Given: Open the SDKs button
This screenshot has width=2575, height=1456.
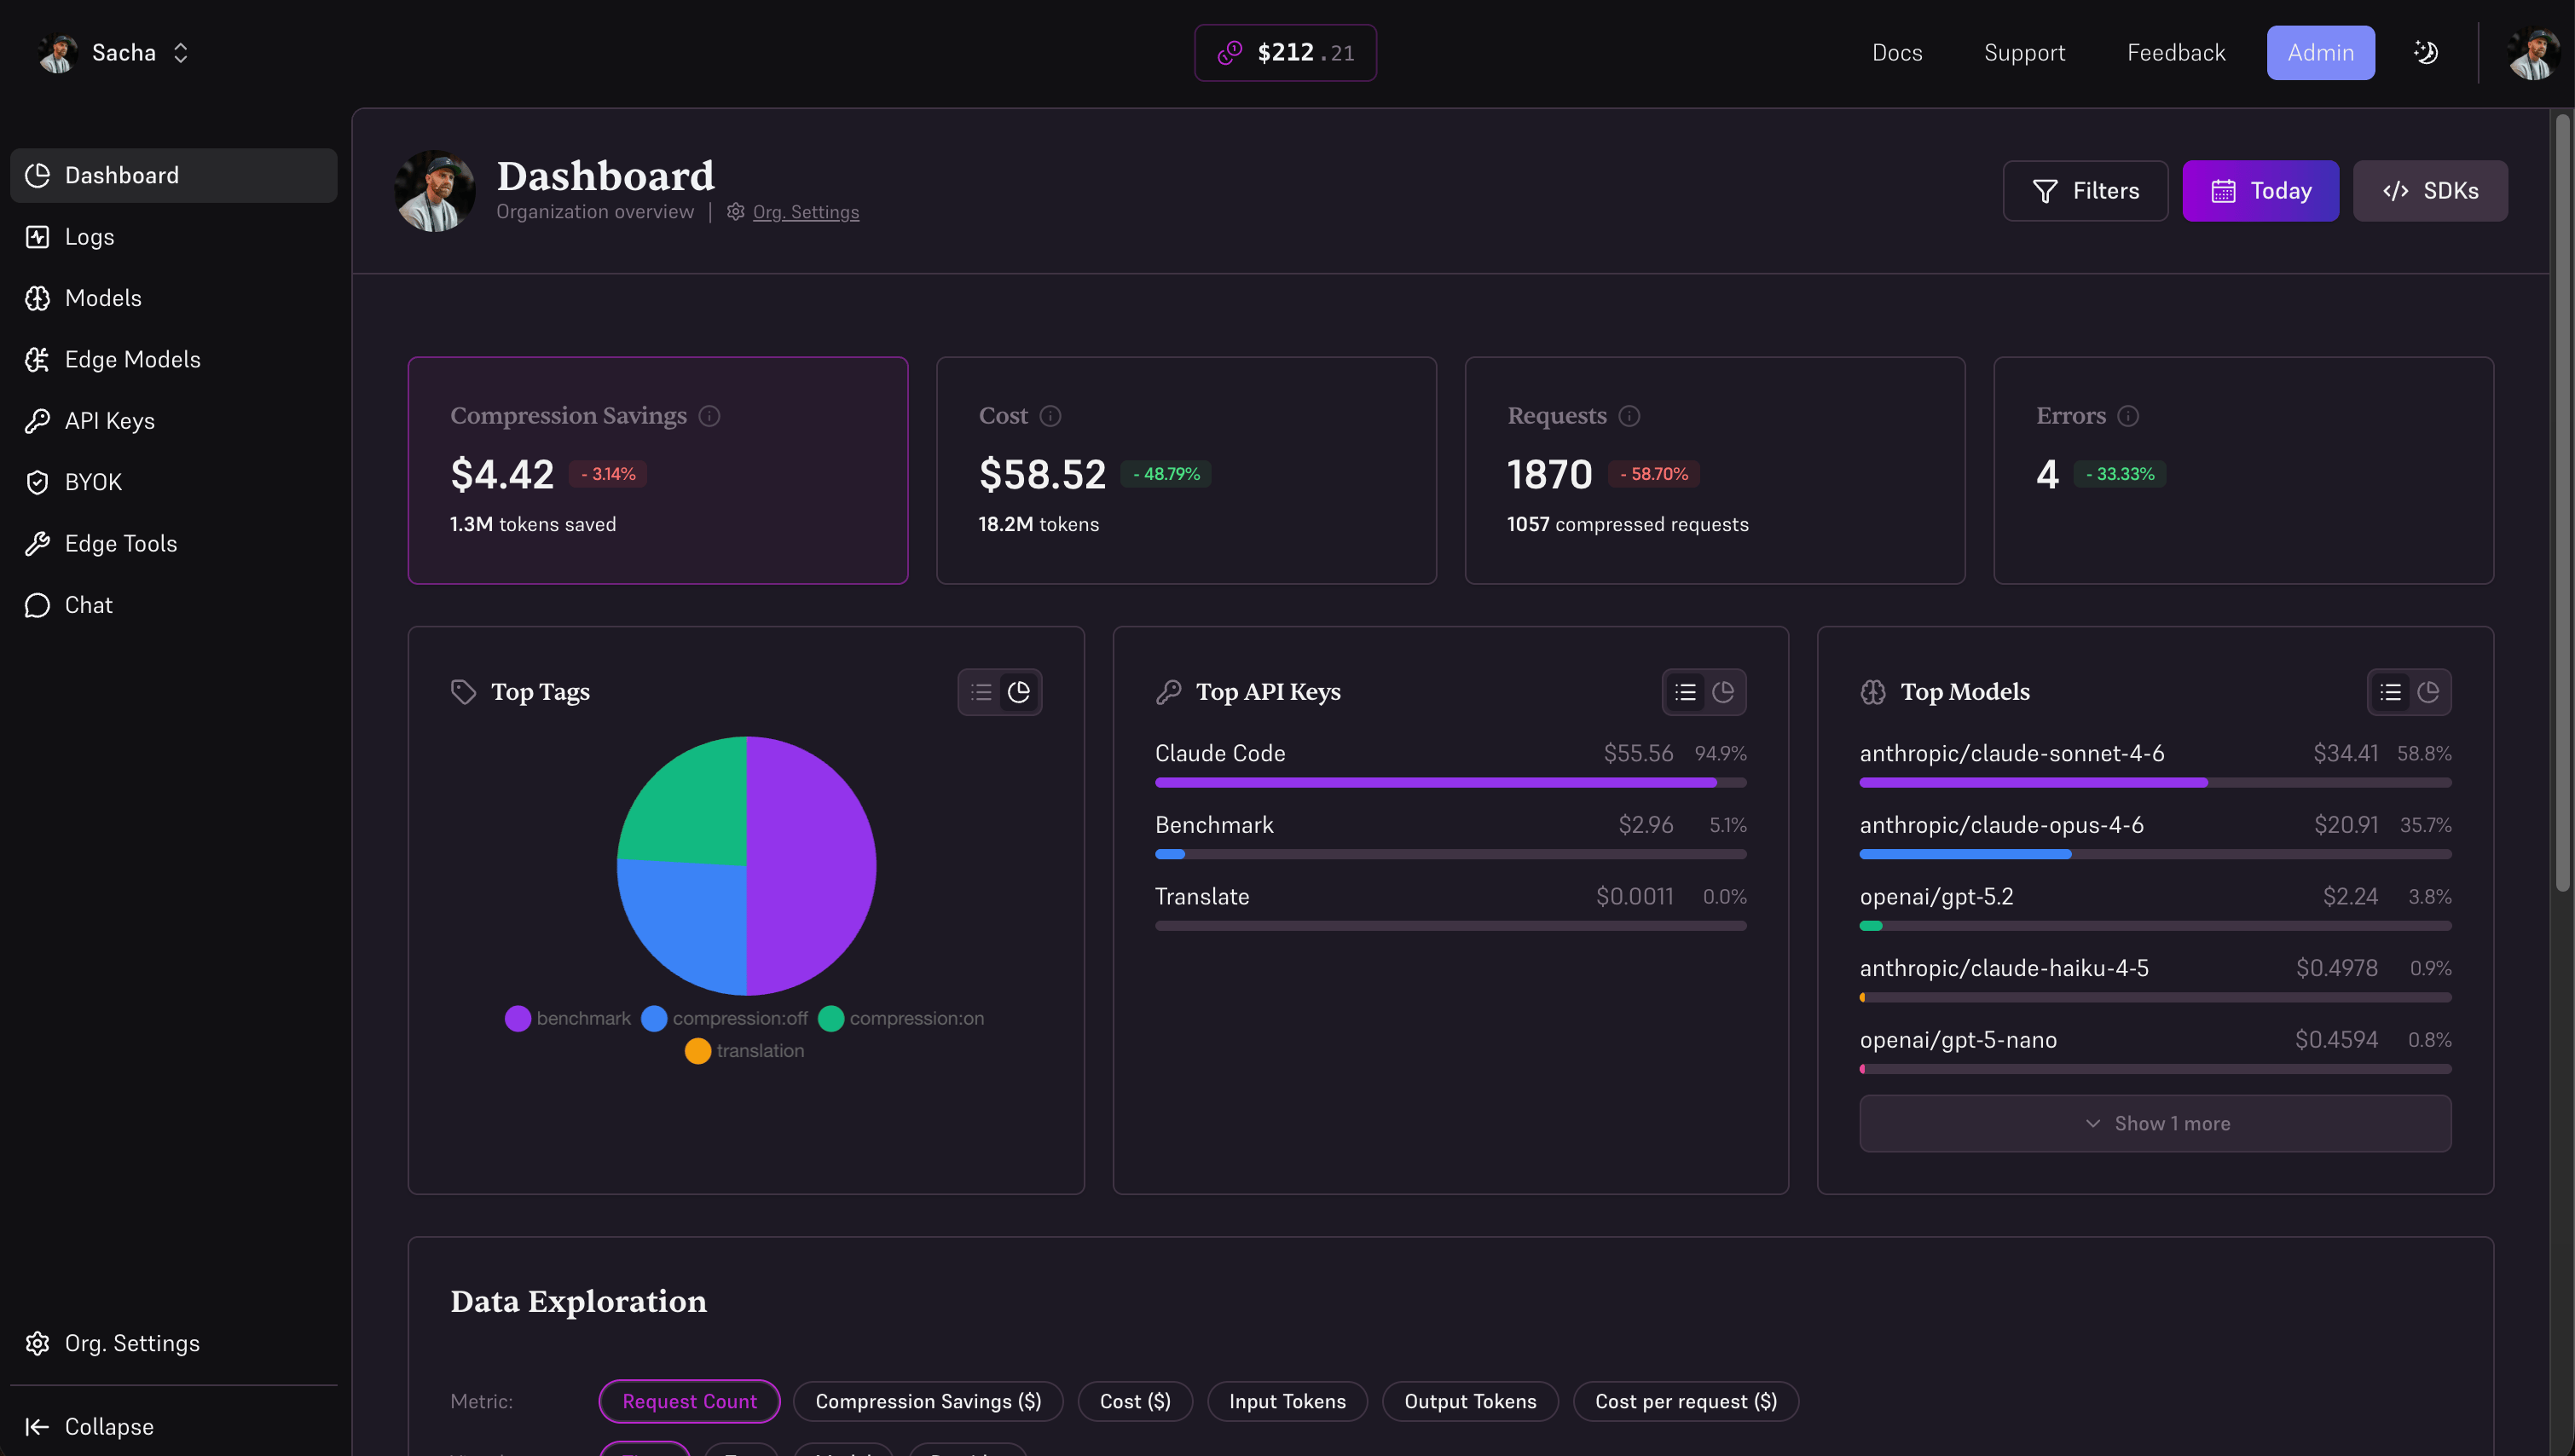Looking at the screenshot, I should coord(2430,190).
